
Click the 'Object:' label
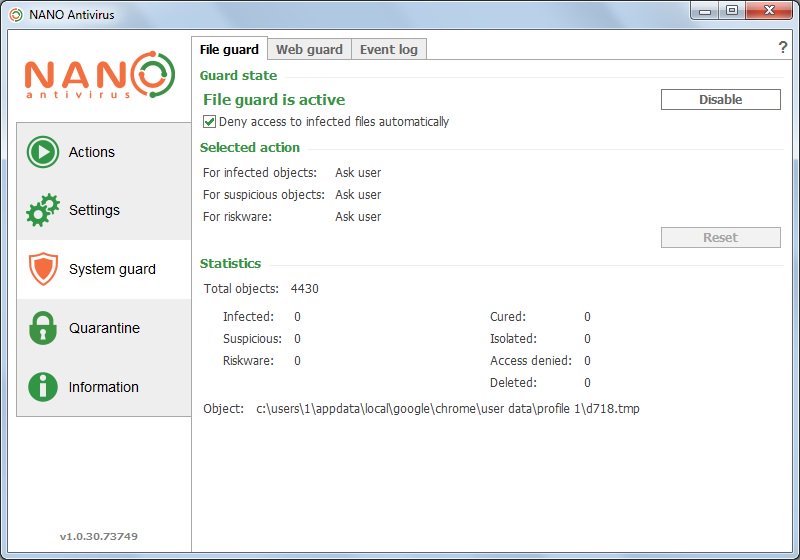pyautogui.click(x=223, y=409)
